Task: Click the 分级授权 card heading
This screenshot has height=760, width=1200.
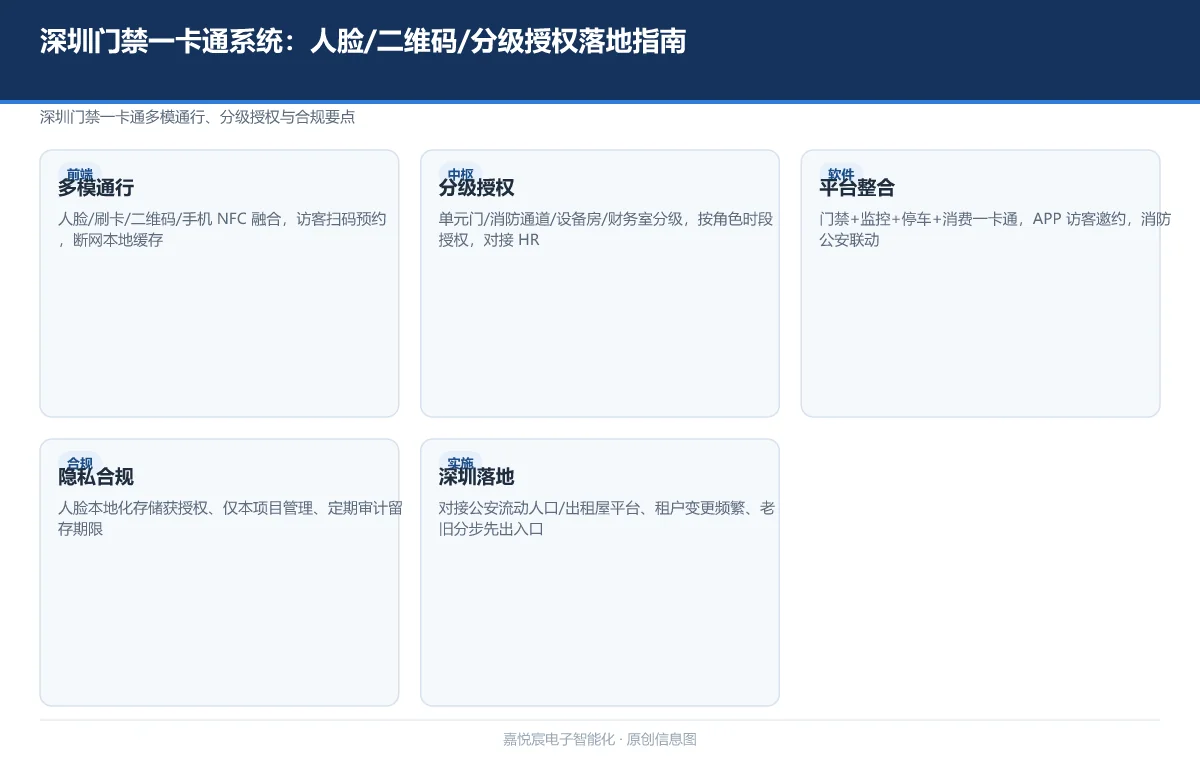Action: pyautogui.click(x=477, y=188)
